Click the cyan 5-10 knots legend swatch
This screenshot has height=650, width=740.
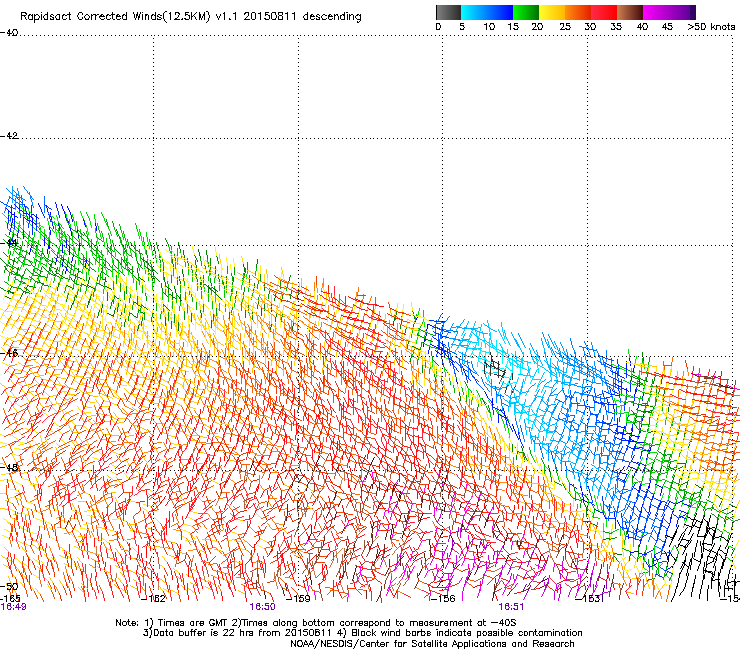pyautogui.click(x=474, y=12)
